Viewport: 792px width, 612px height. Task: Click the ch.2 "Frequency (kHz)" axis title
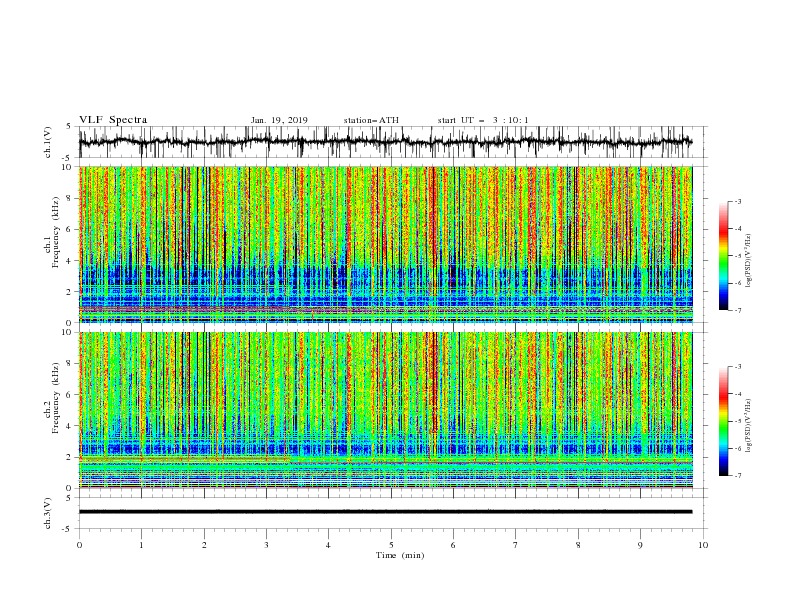click(55, 398)
